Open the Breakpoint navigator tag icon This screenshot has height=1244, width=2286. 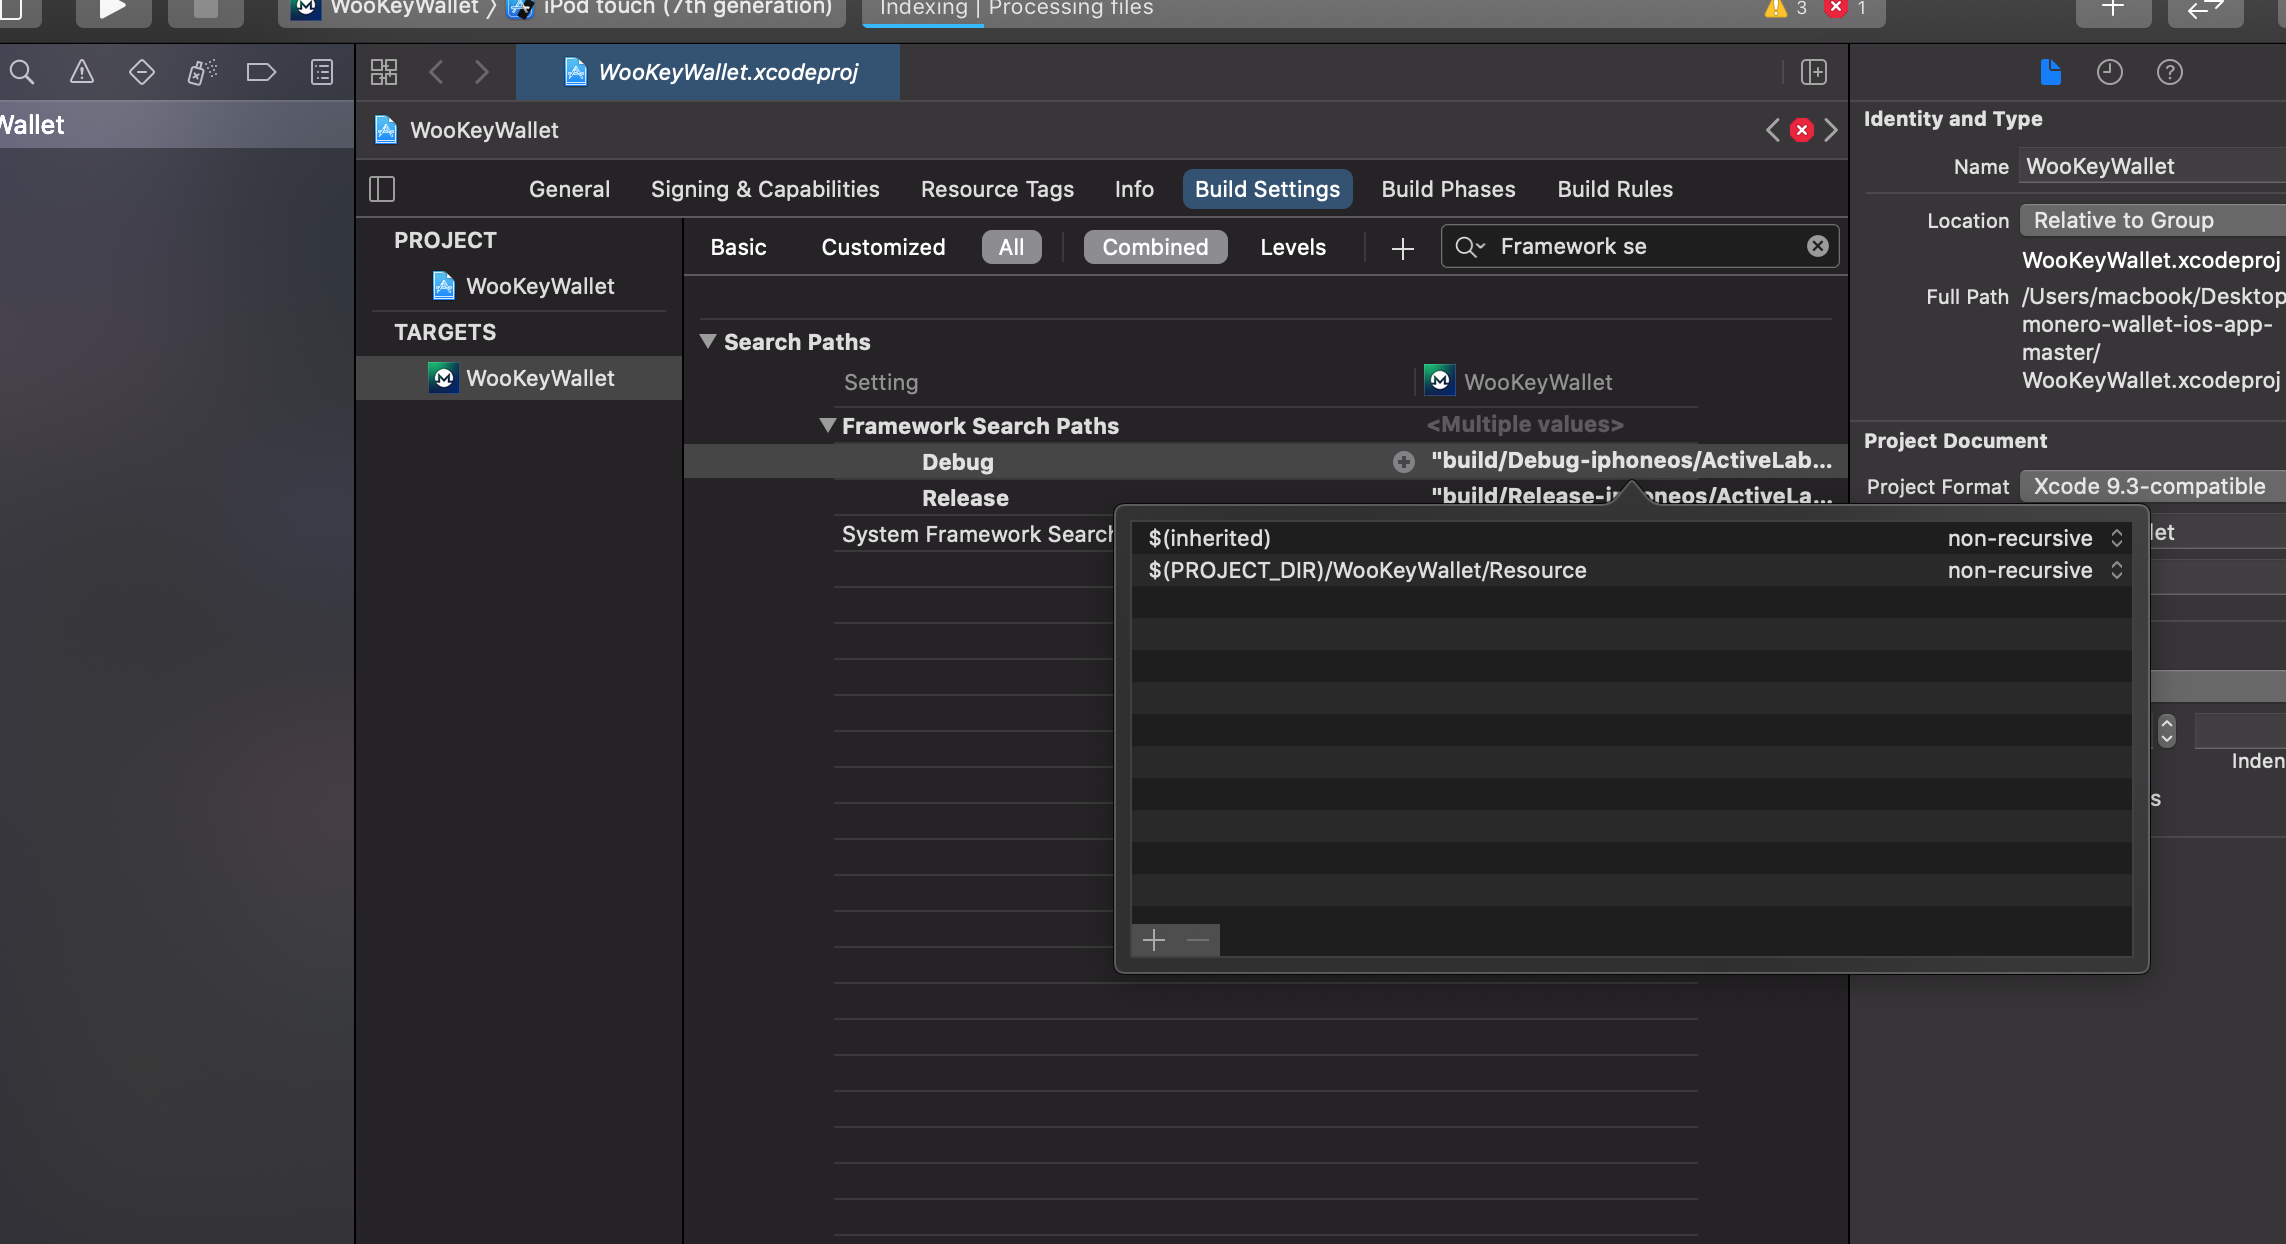pos(261,72)
